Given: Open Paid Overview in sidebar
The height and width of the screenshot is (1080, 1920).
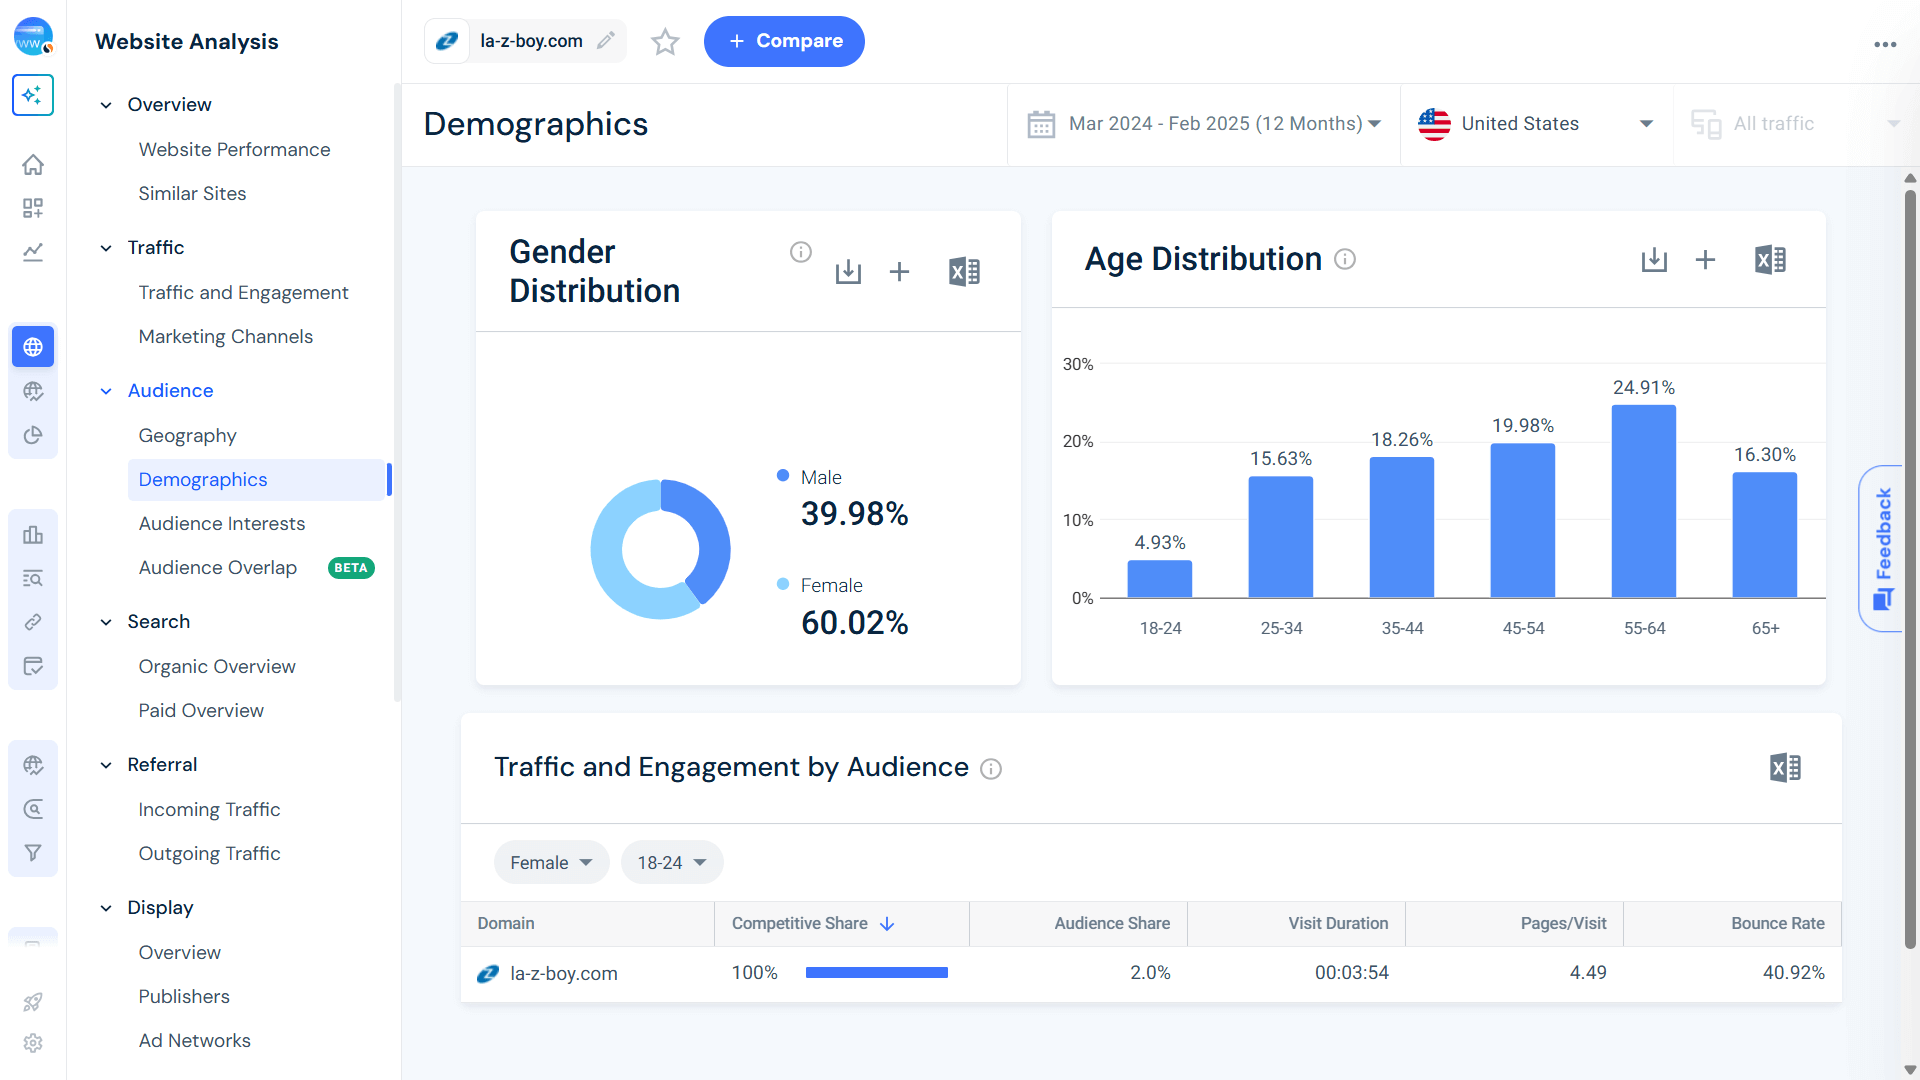Looking at the screenshot, I should point(200,711).
